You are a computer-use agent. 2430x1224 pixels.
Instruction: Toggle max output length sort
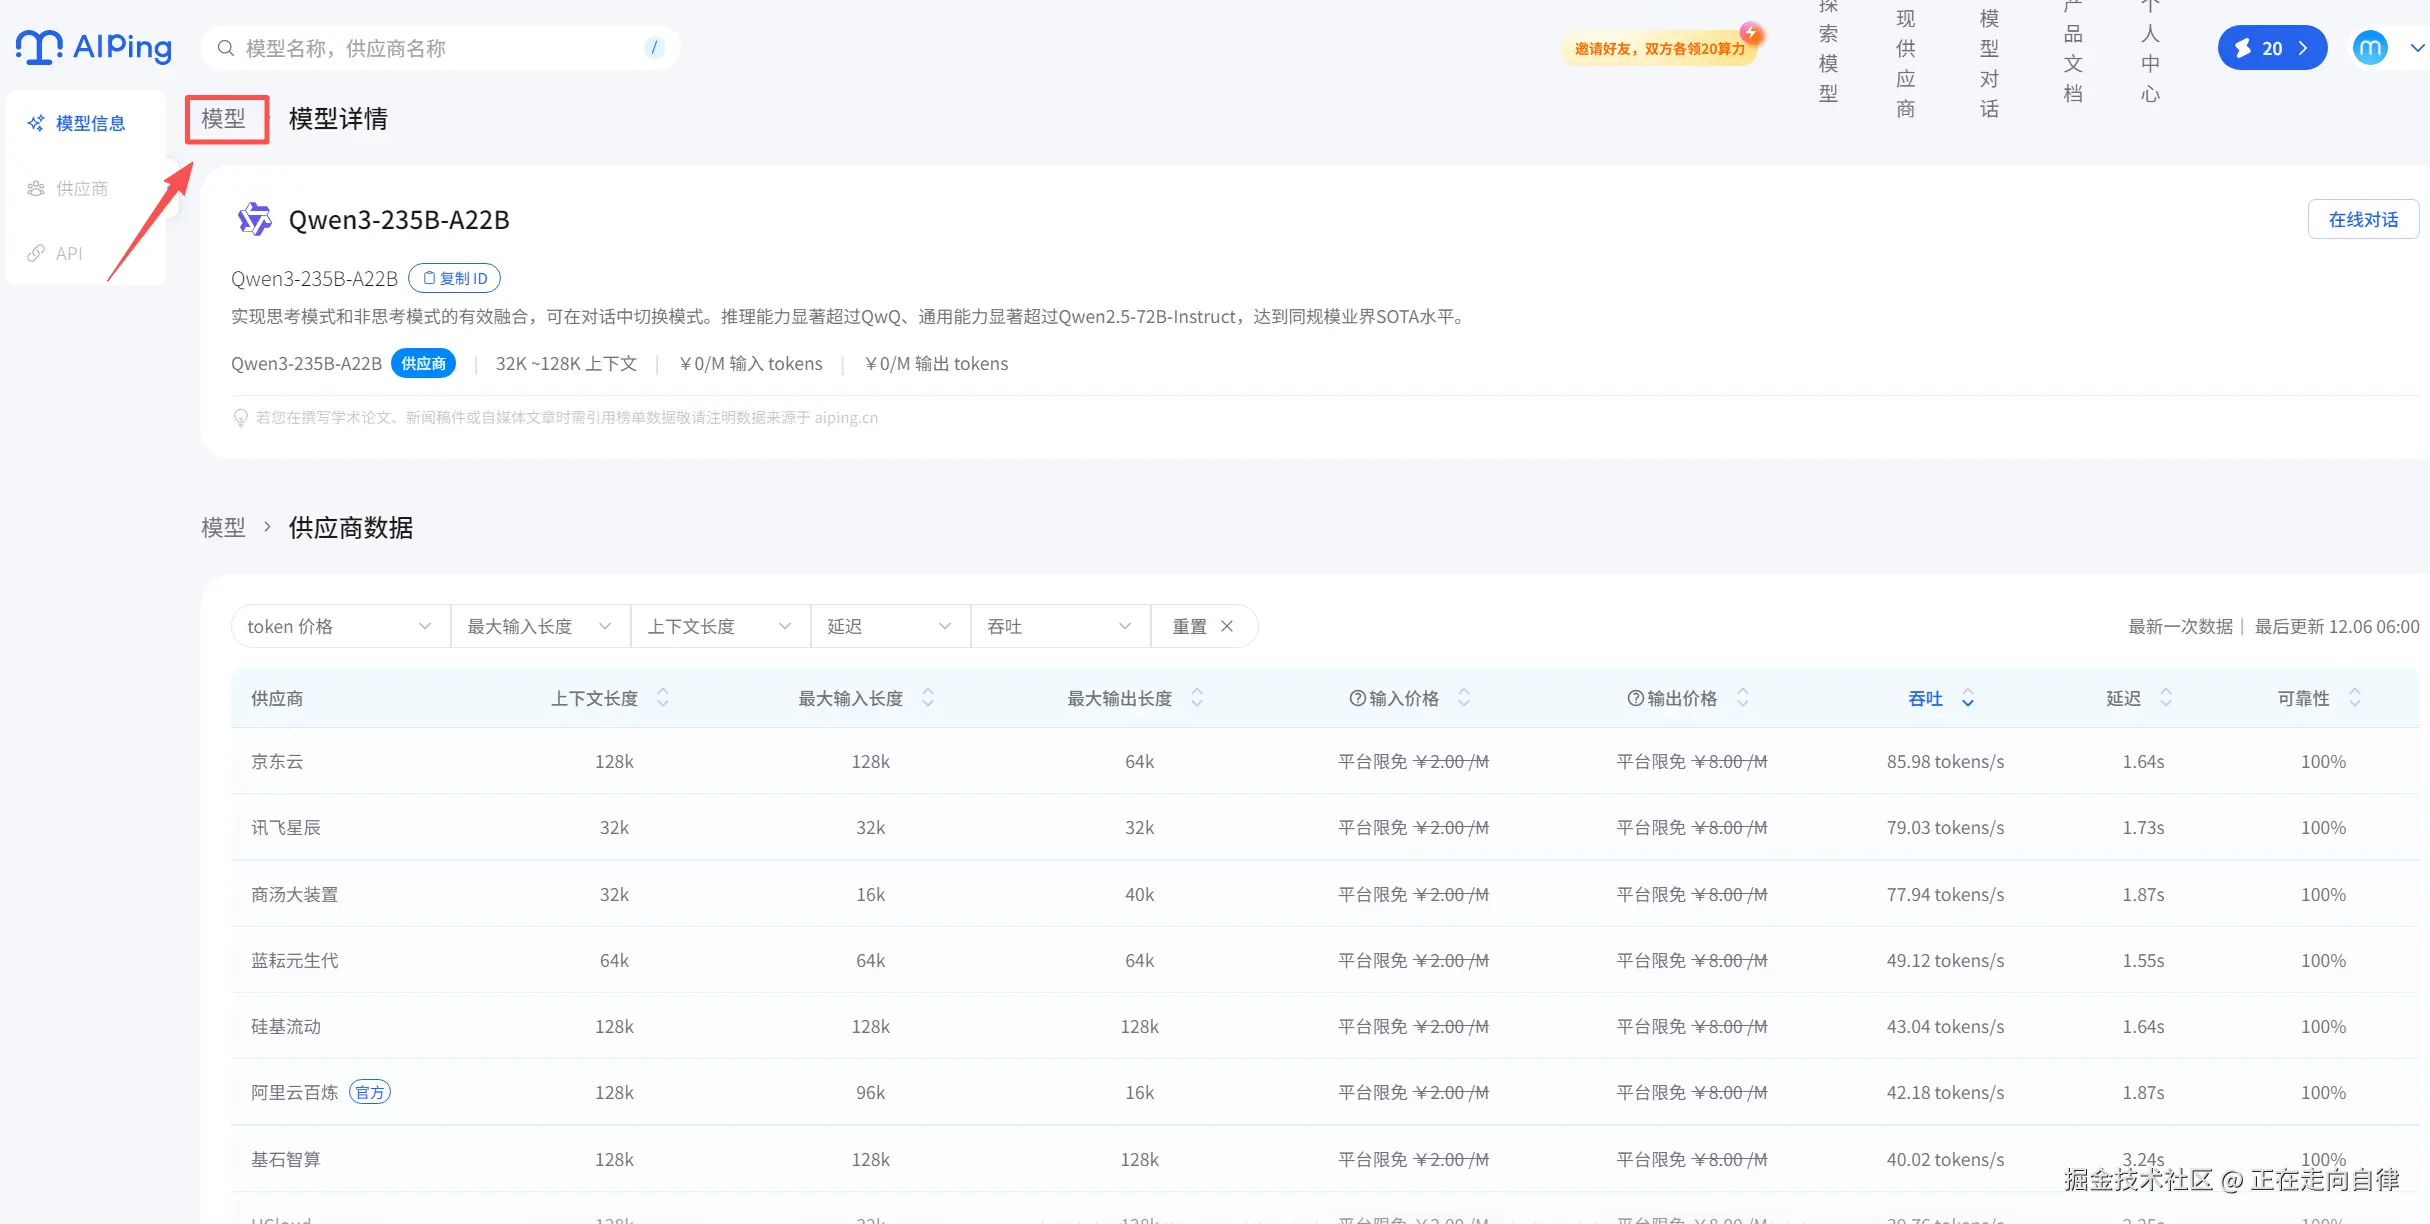click(x=1197, y=698)
